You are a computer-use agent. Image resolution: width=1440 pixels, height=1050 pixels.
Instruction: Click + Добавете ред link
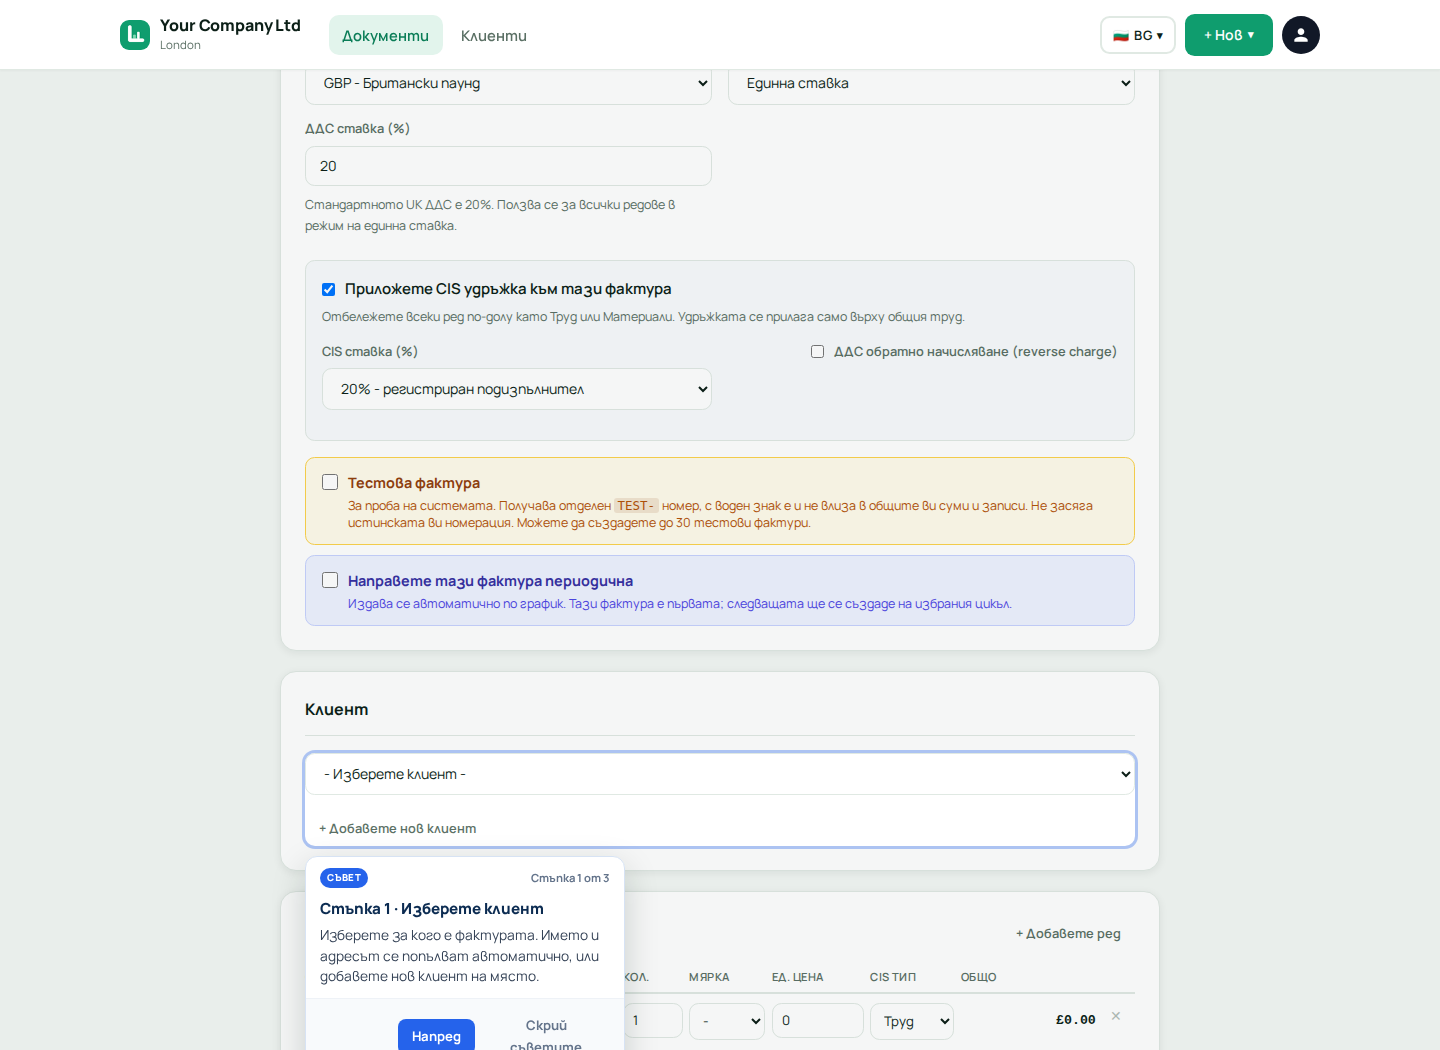[x=1068, y=933]
